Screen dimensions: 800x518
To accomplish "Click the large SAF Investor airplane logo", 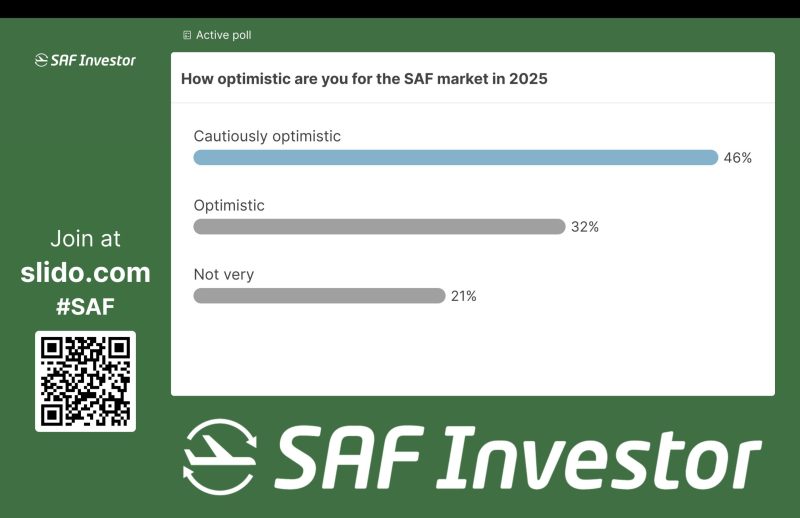I will [x=220, y=456].
